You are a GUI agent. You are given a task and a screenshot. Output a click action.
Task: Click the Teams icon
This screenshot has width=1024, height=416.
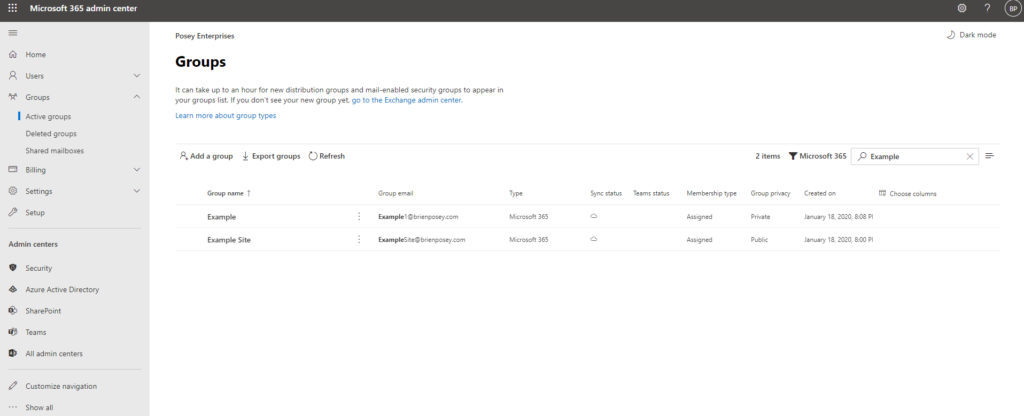tap(12, 332)
